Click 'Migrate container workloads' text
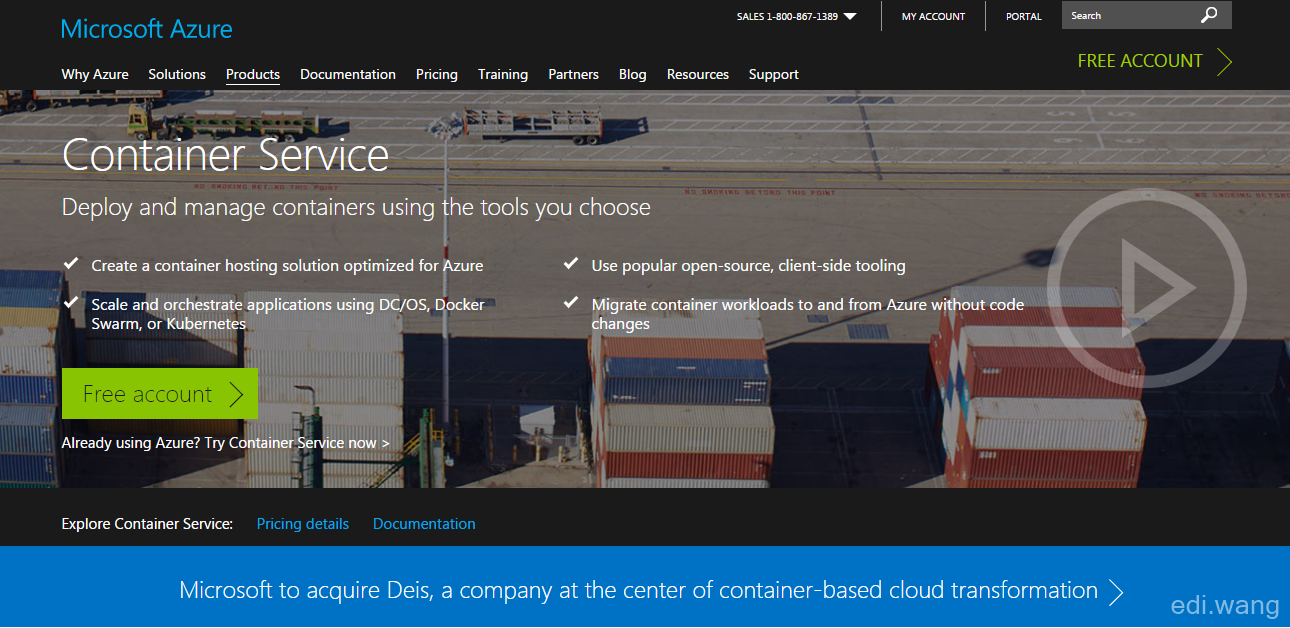 (808, 314)
